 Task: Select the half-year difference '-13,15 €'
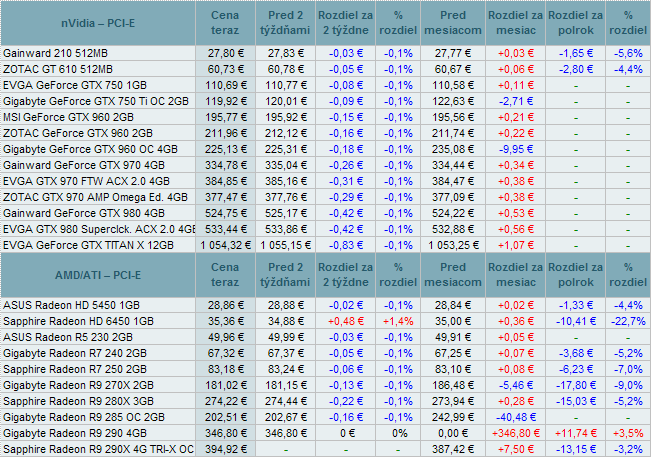click(575, 449)
